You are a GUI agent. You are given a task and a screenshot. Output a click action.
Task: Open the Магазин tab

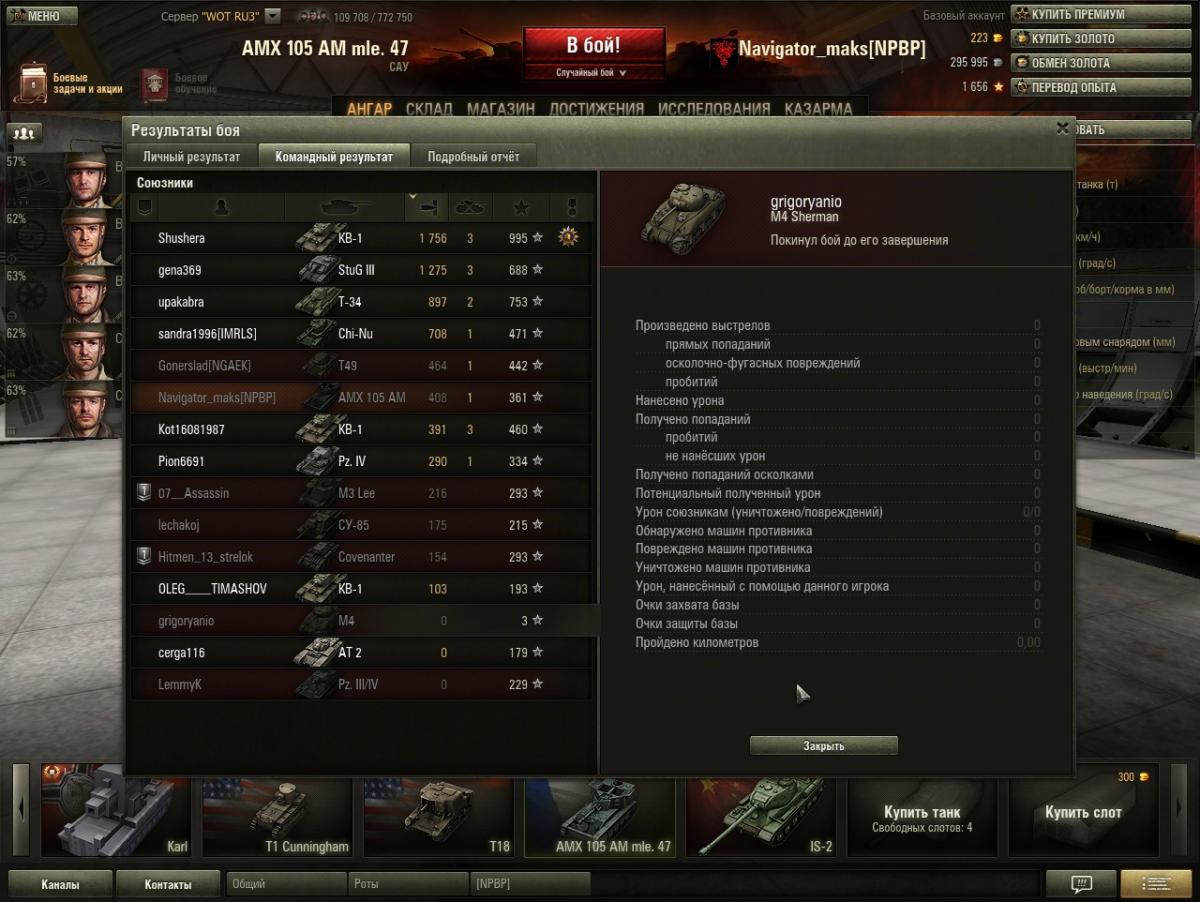tap(500, 109)
